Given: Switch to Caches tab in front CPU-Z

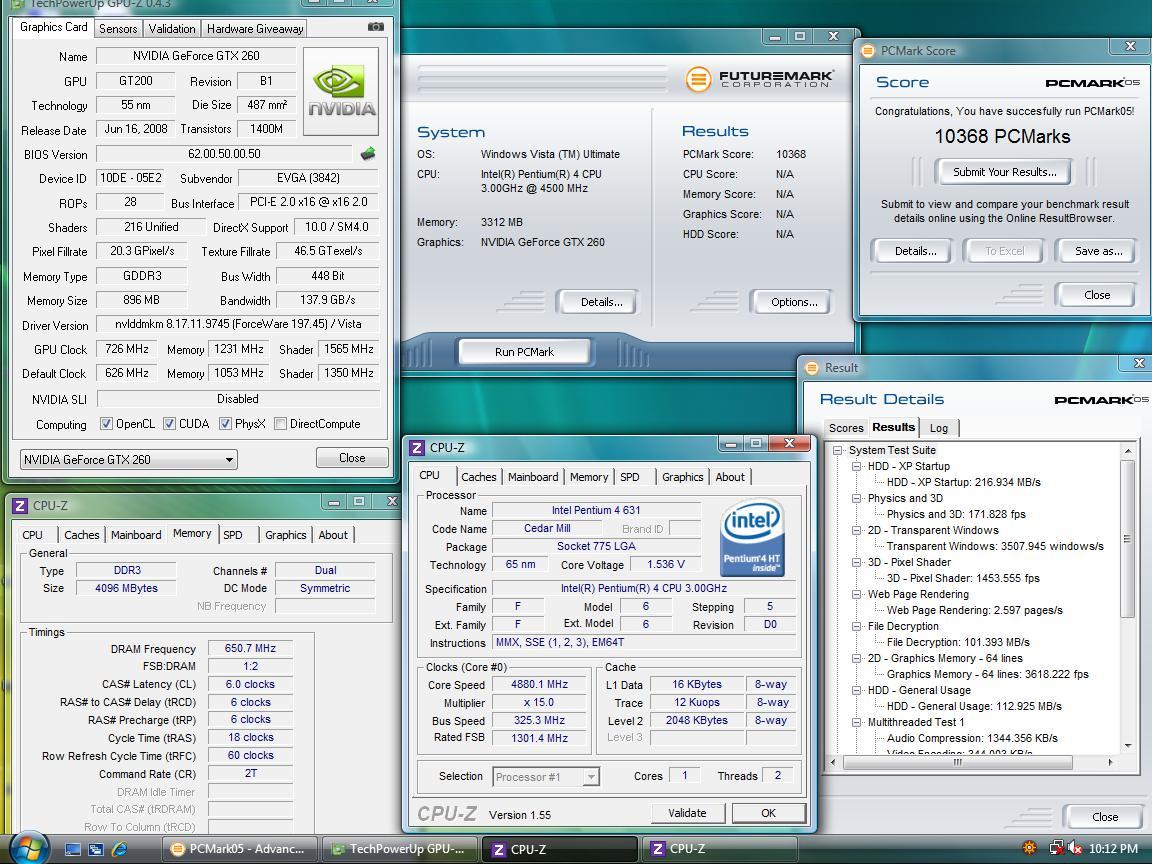Looking at the screenshot, I should point(478,477).
